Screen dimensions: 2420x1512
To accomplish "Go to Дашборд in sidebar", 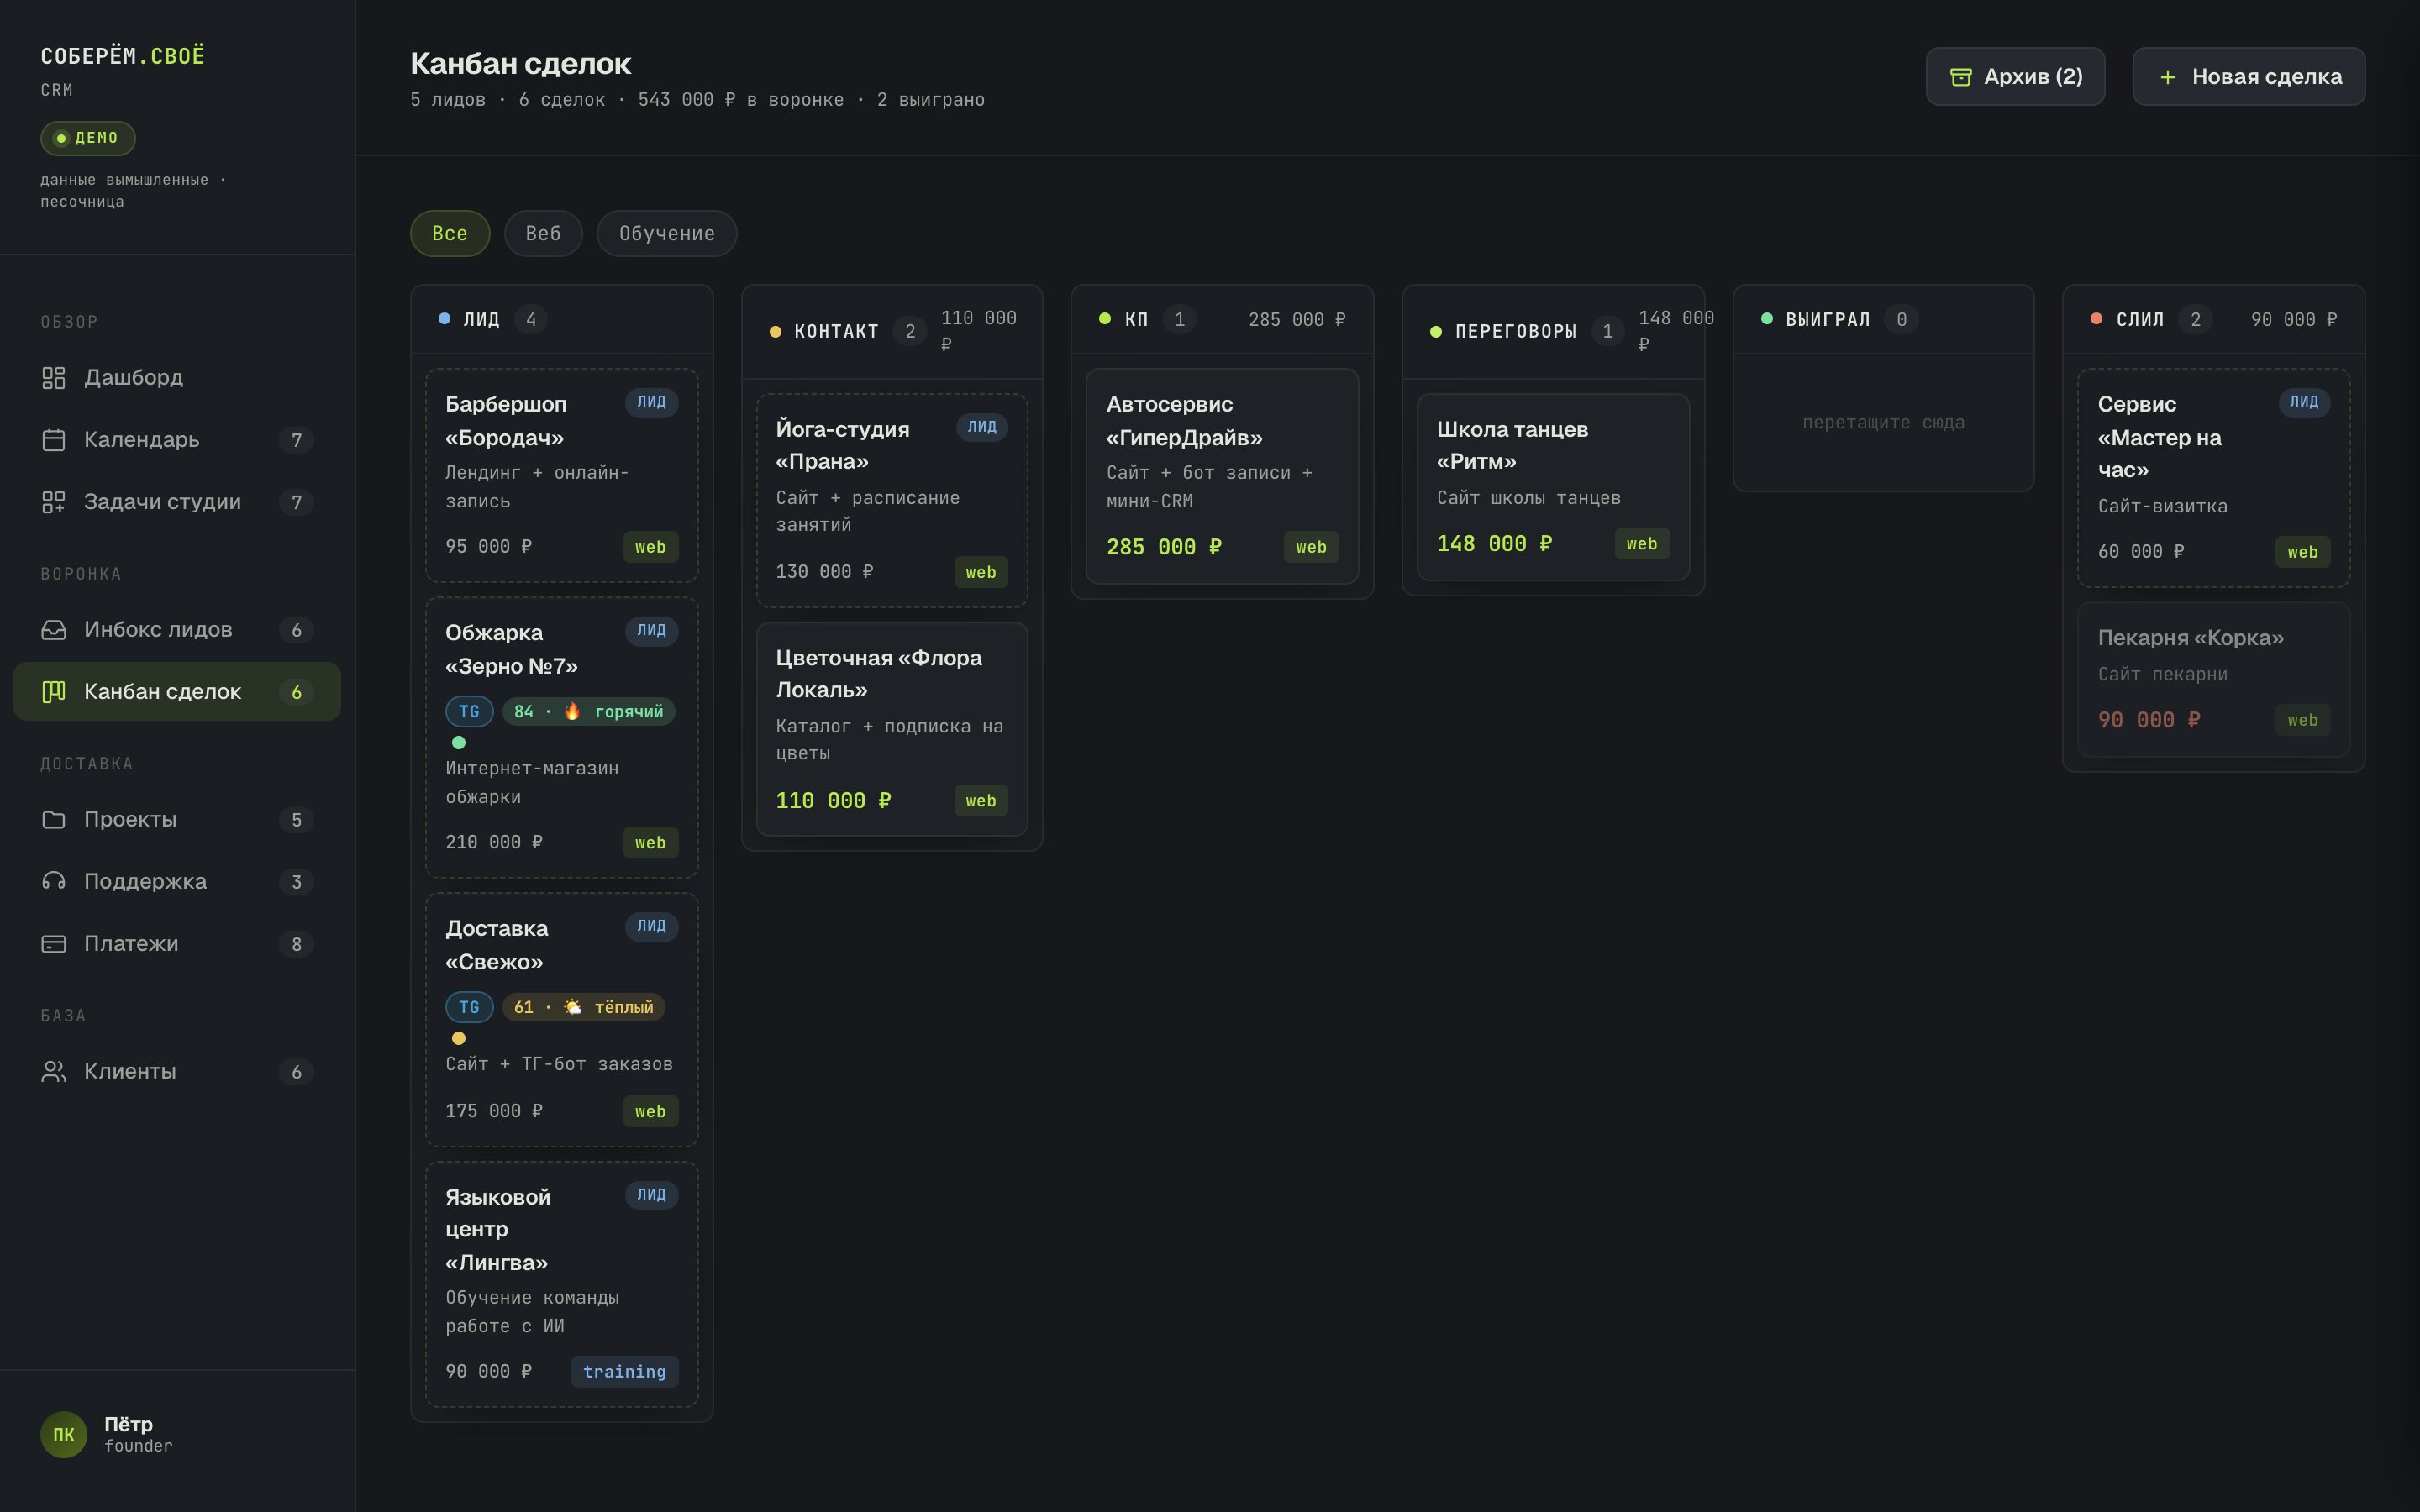I will (x=177, y=378).
